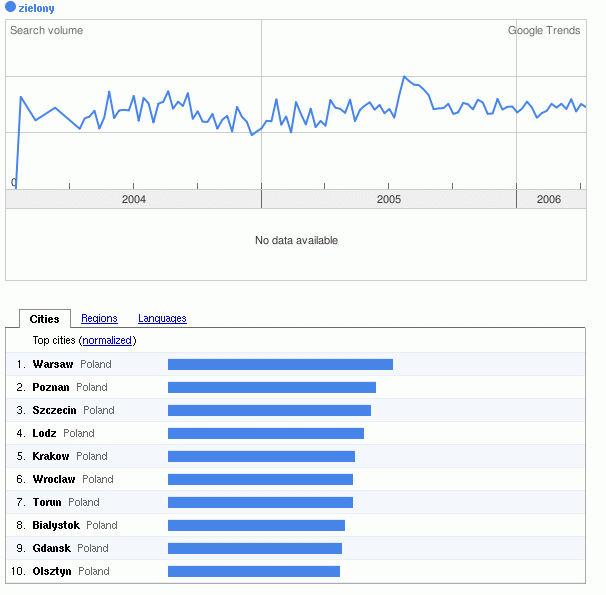Switch to the Languages tab
Screen dimensions: 606x595
pyautogui.click(x=162, y=318)
